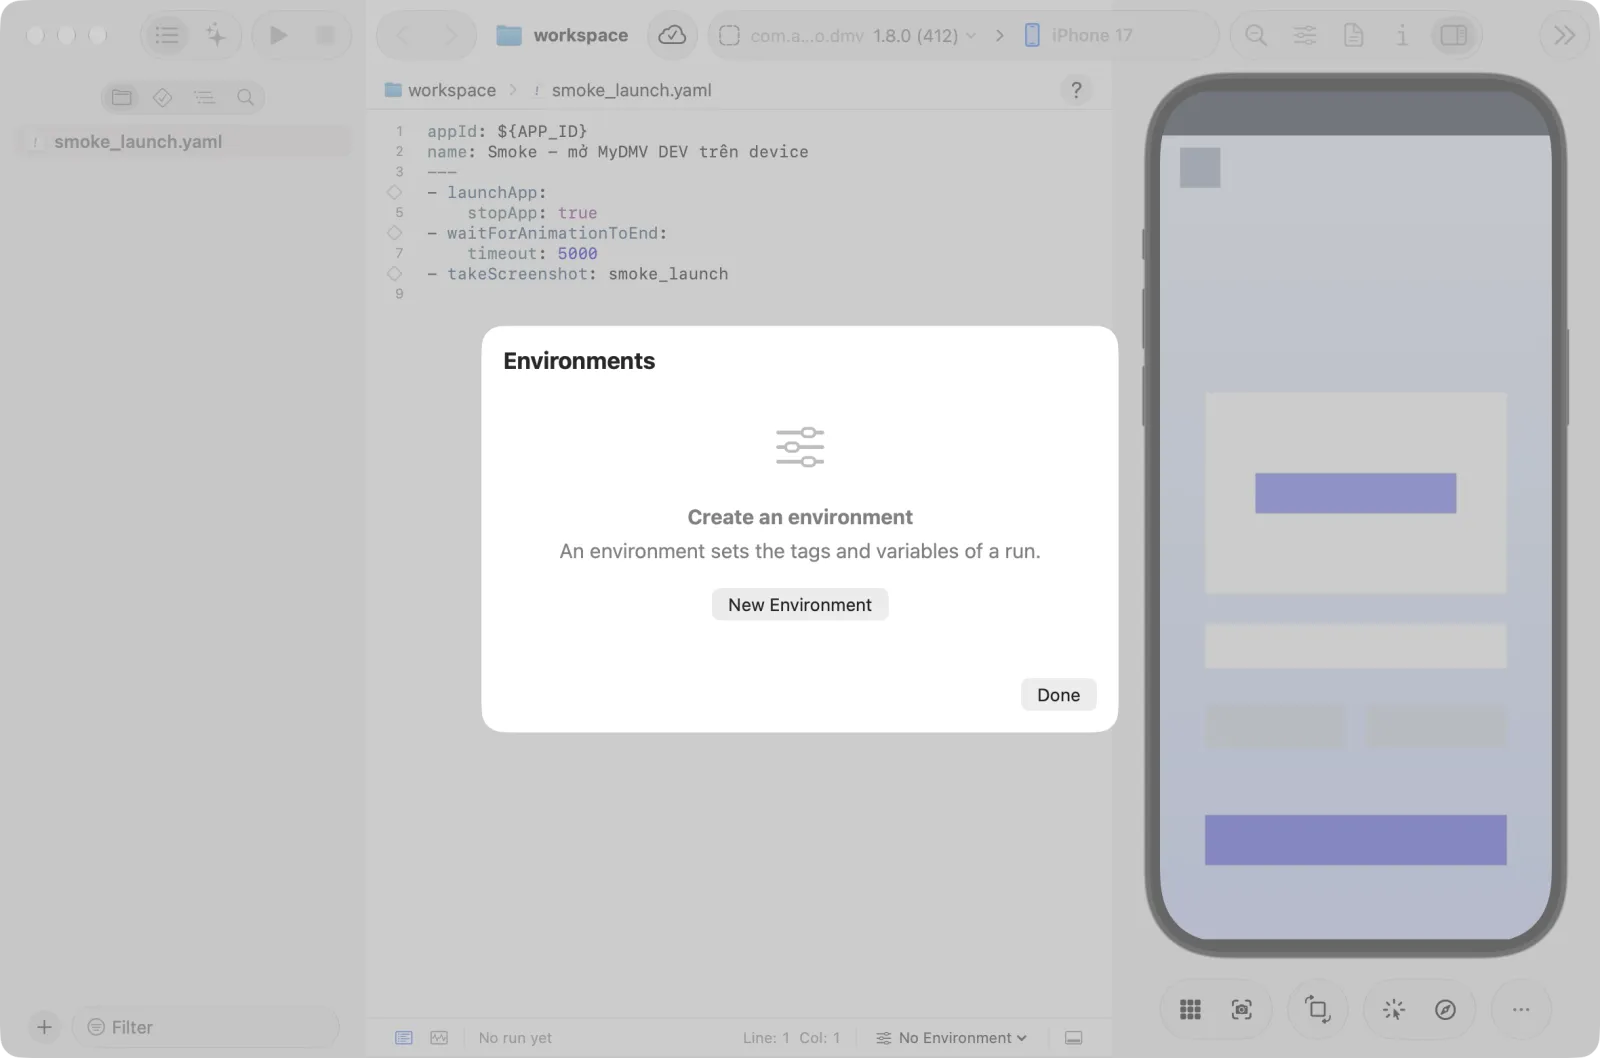1600x1058 pixels.
Task: Select smoke_launch.yaml in the sidebar
Action: (x=185, y=141)
